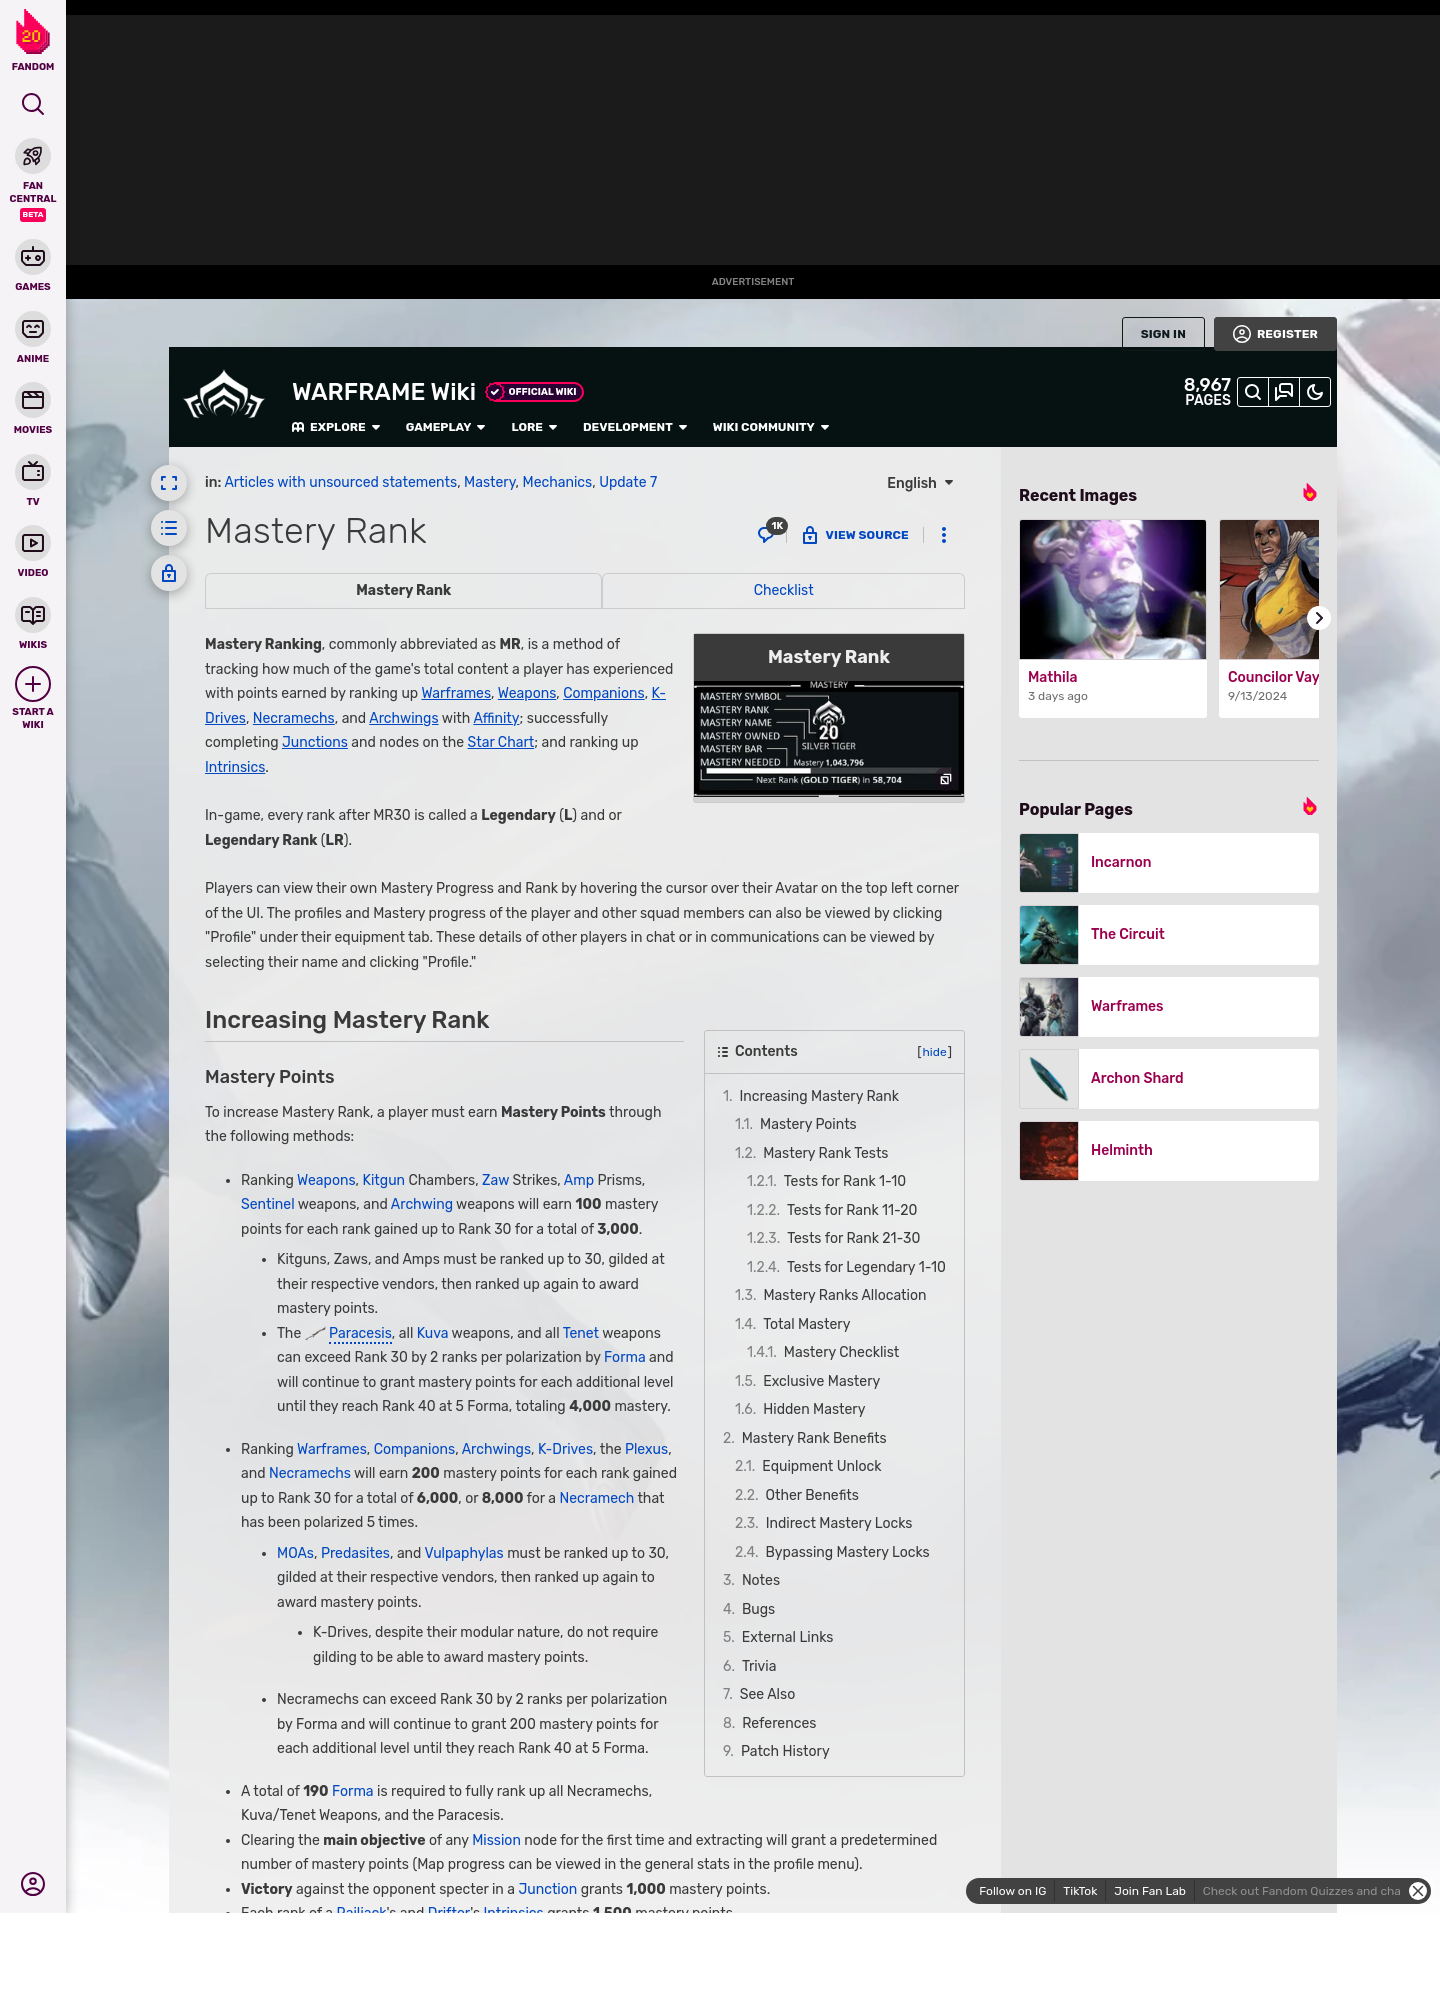
Task: Follow the Star Chart link
Action: 500,742
